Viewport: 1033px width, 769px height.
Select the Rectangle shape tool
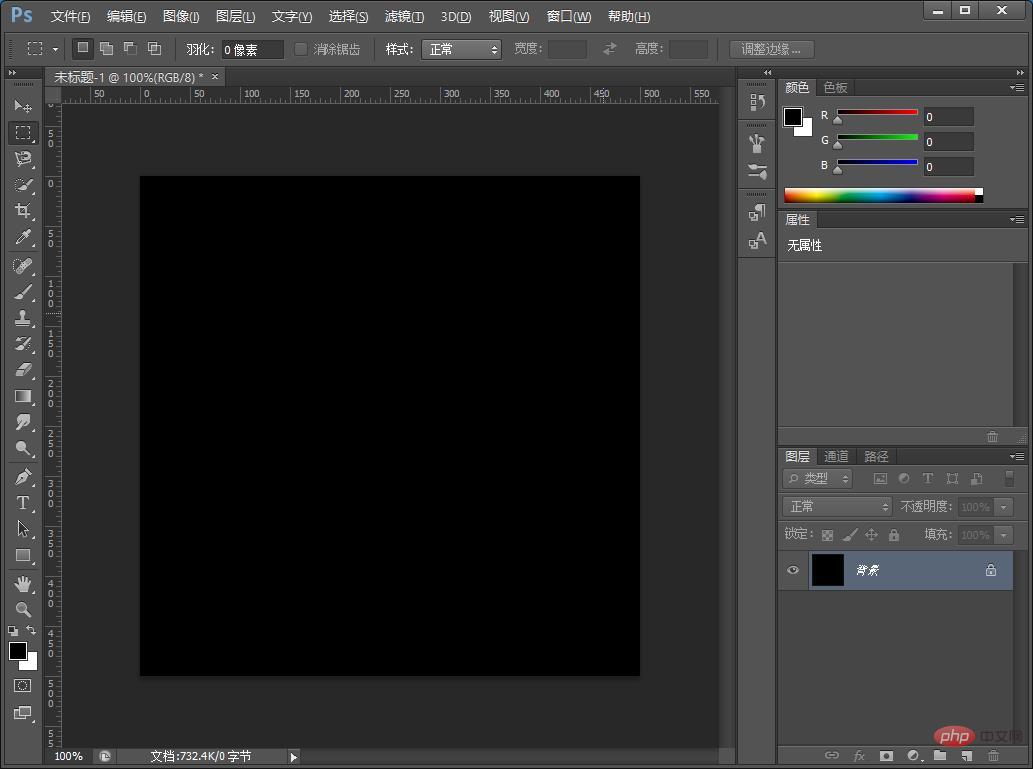pyautogui.click(x=23, y=555)
